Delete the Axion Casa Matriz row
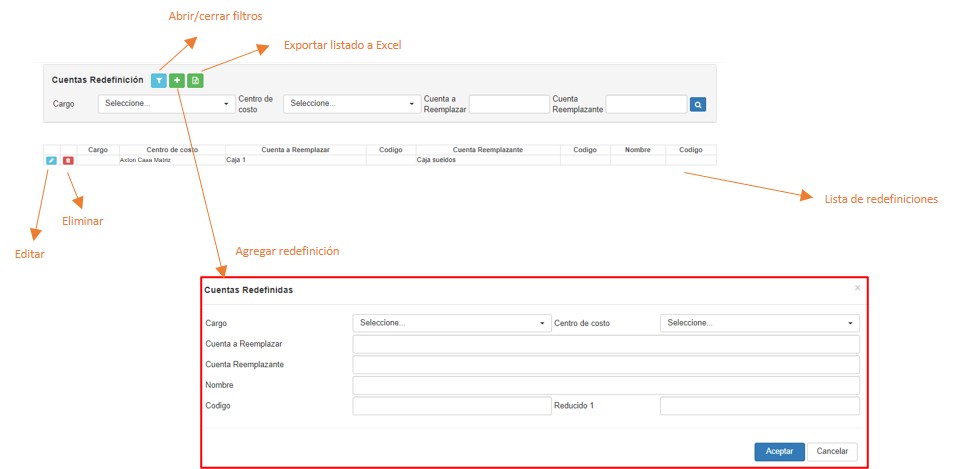This screenshot has width=980, height=469. coord(68,160)
